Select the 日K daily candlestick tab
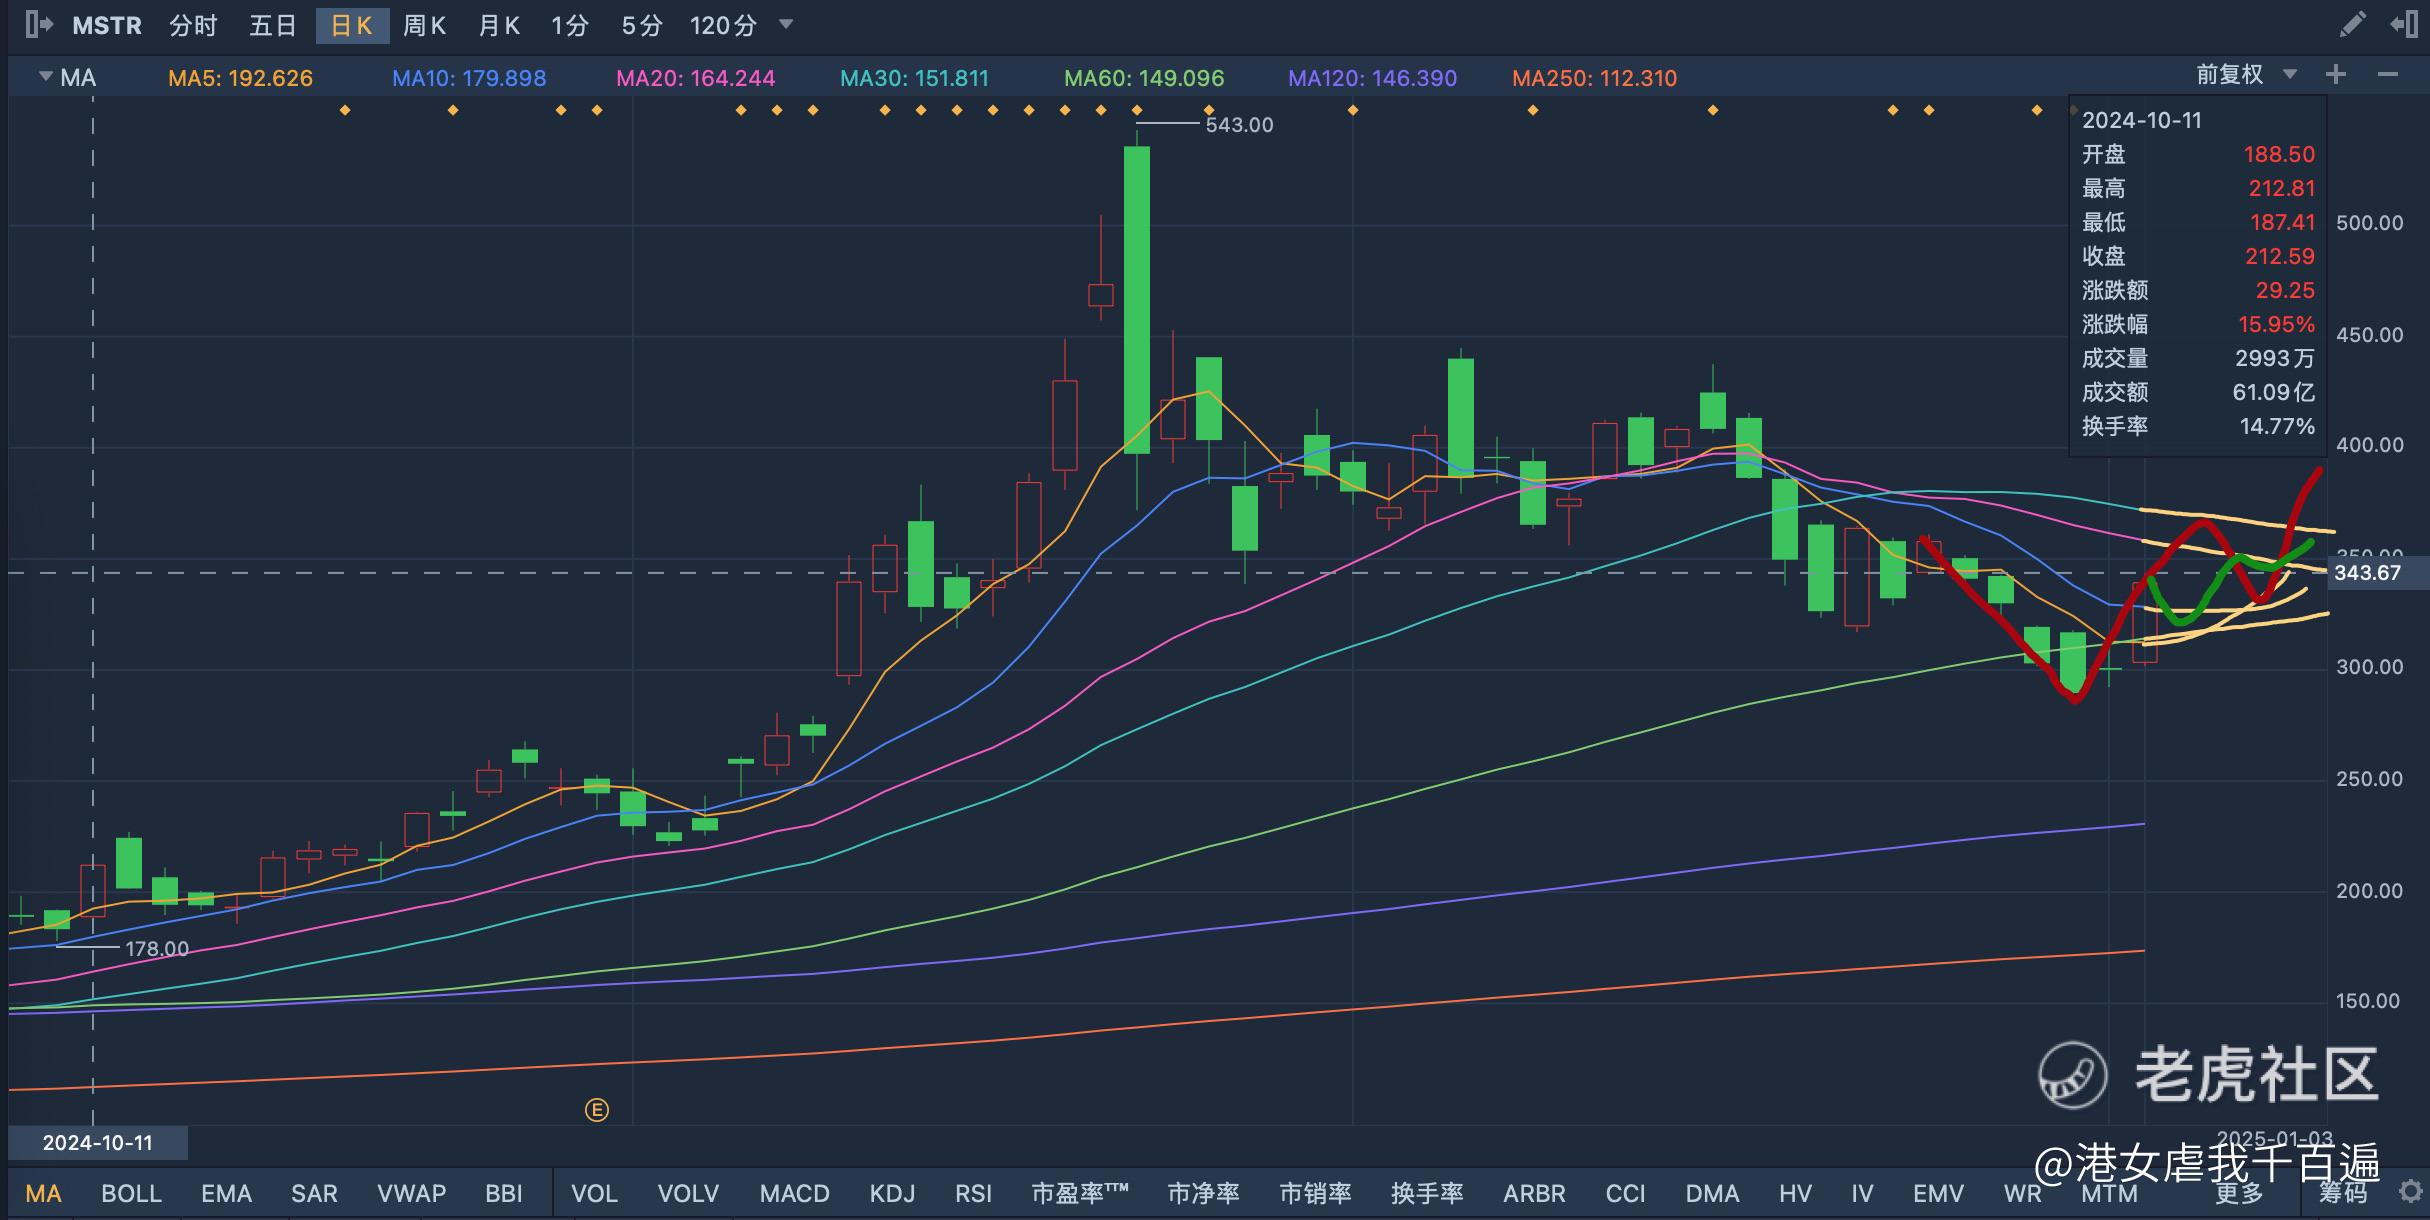Viewport: 2430px width, 1220px height. pyautogui.click(x=352, y=25)
